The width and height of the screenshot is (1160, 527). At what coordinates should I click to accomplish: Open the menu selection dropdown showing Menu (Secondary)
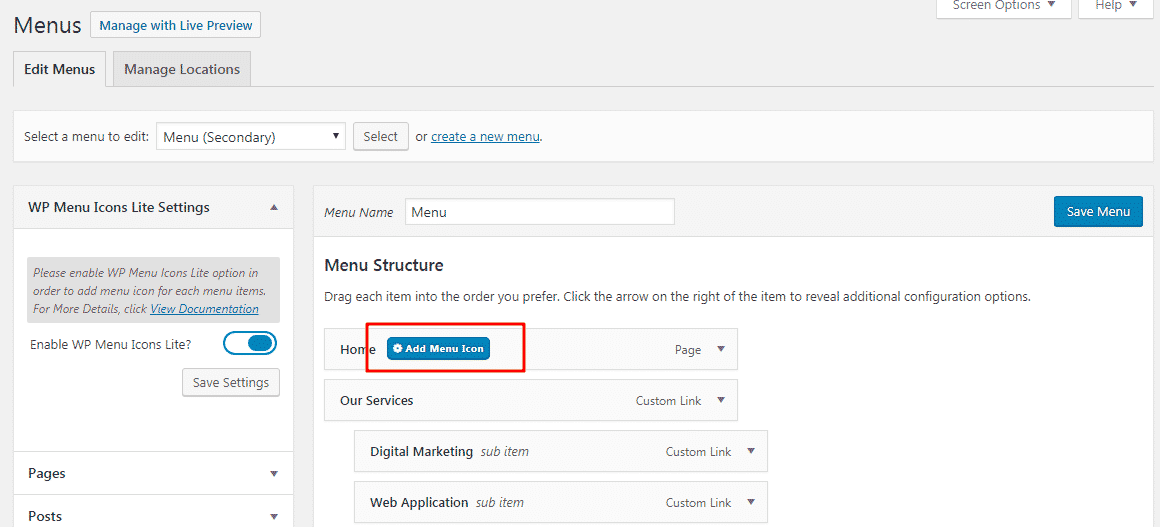point(251,137)
